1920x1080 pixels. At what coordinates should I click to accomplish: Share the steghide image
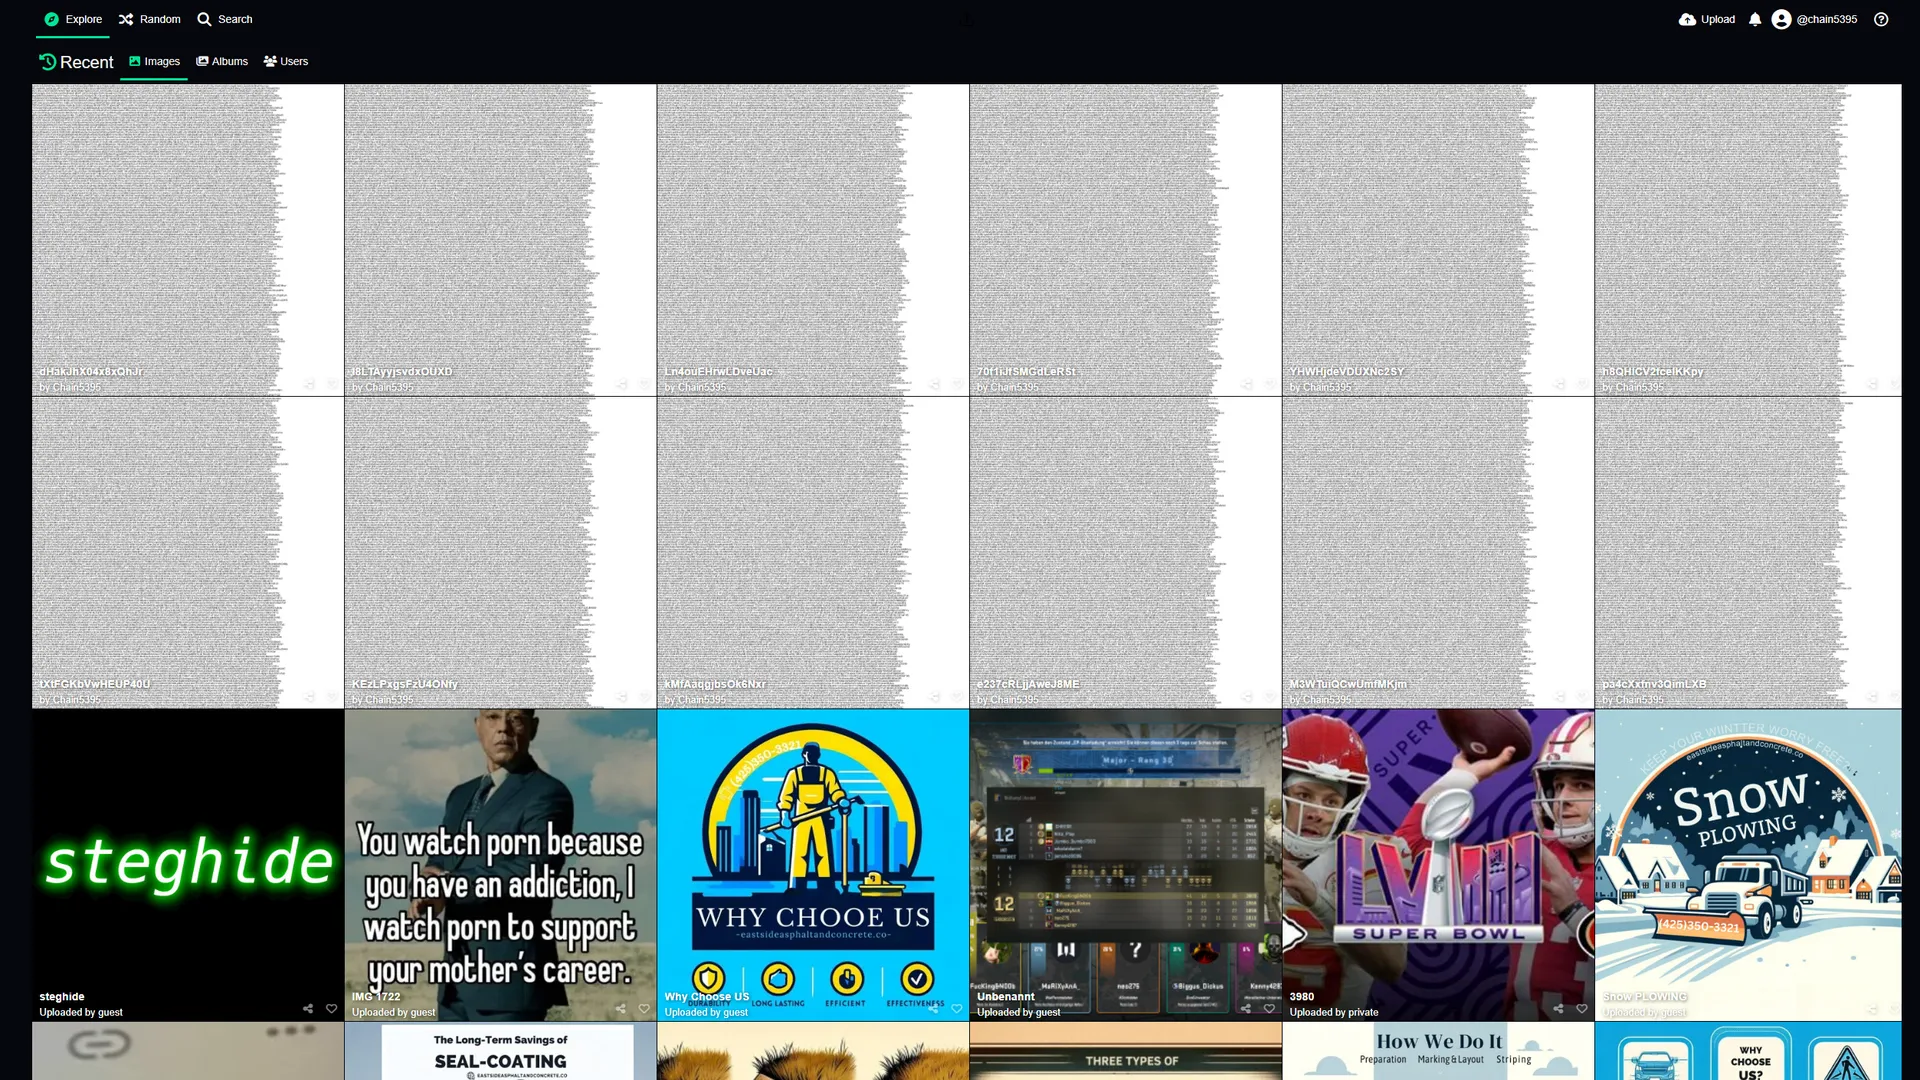click(x=308, y=1009)
